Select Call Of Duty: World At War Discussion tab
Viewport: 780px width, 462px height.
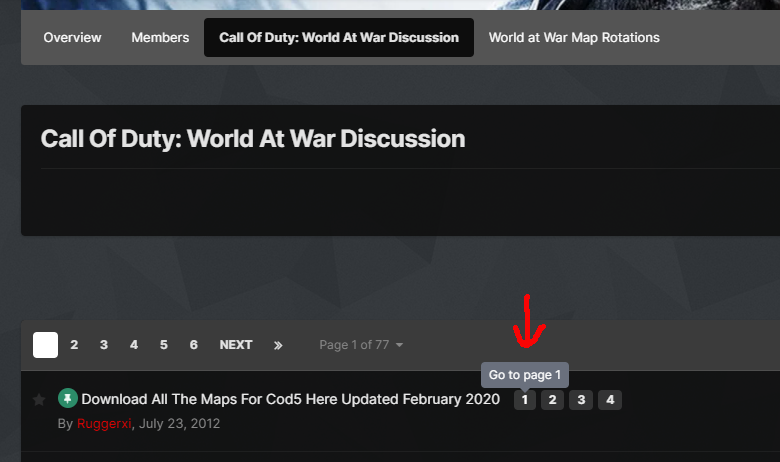pos(339,38)
